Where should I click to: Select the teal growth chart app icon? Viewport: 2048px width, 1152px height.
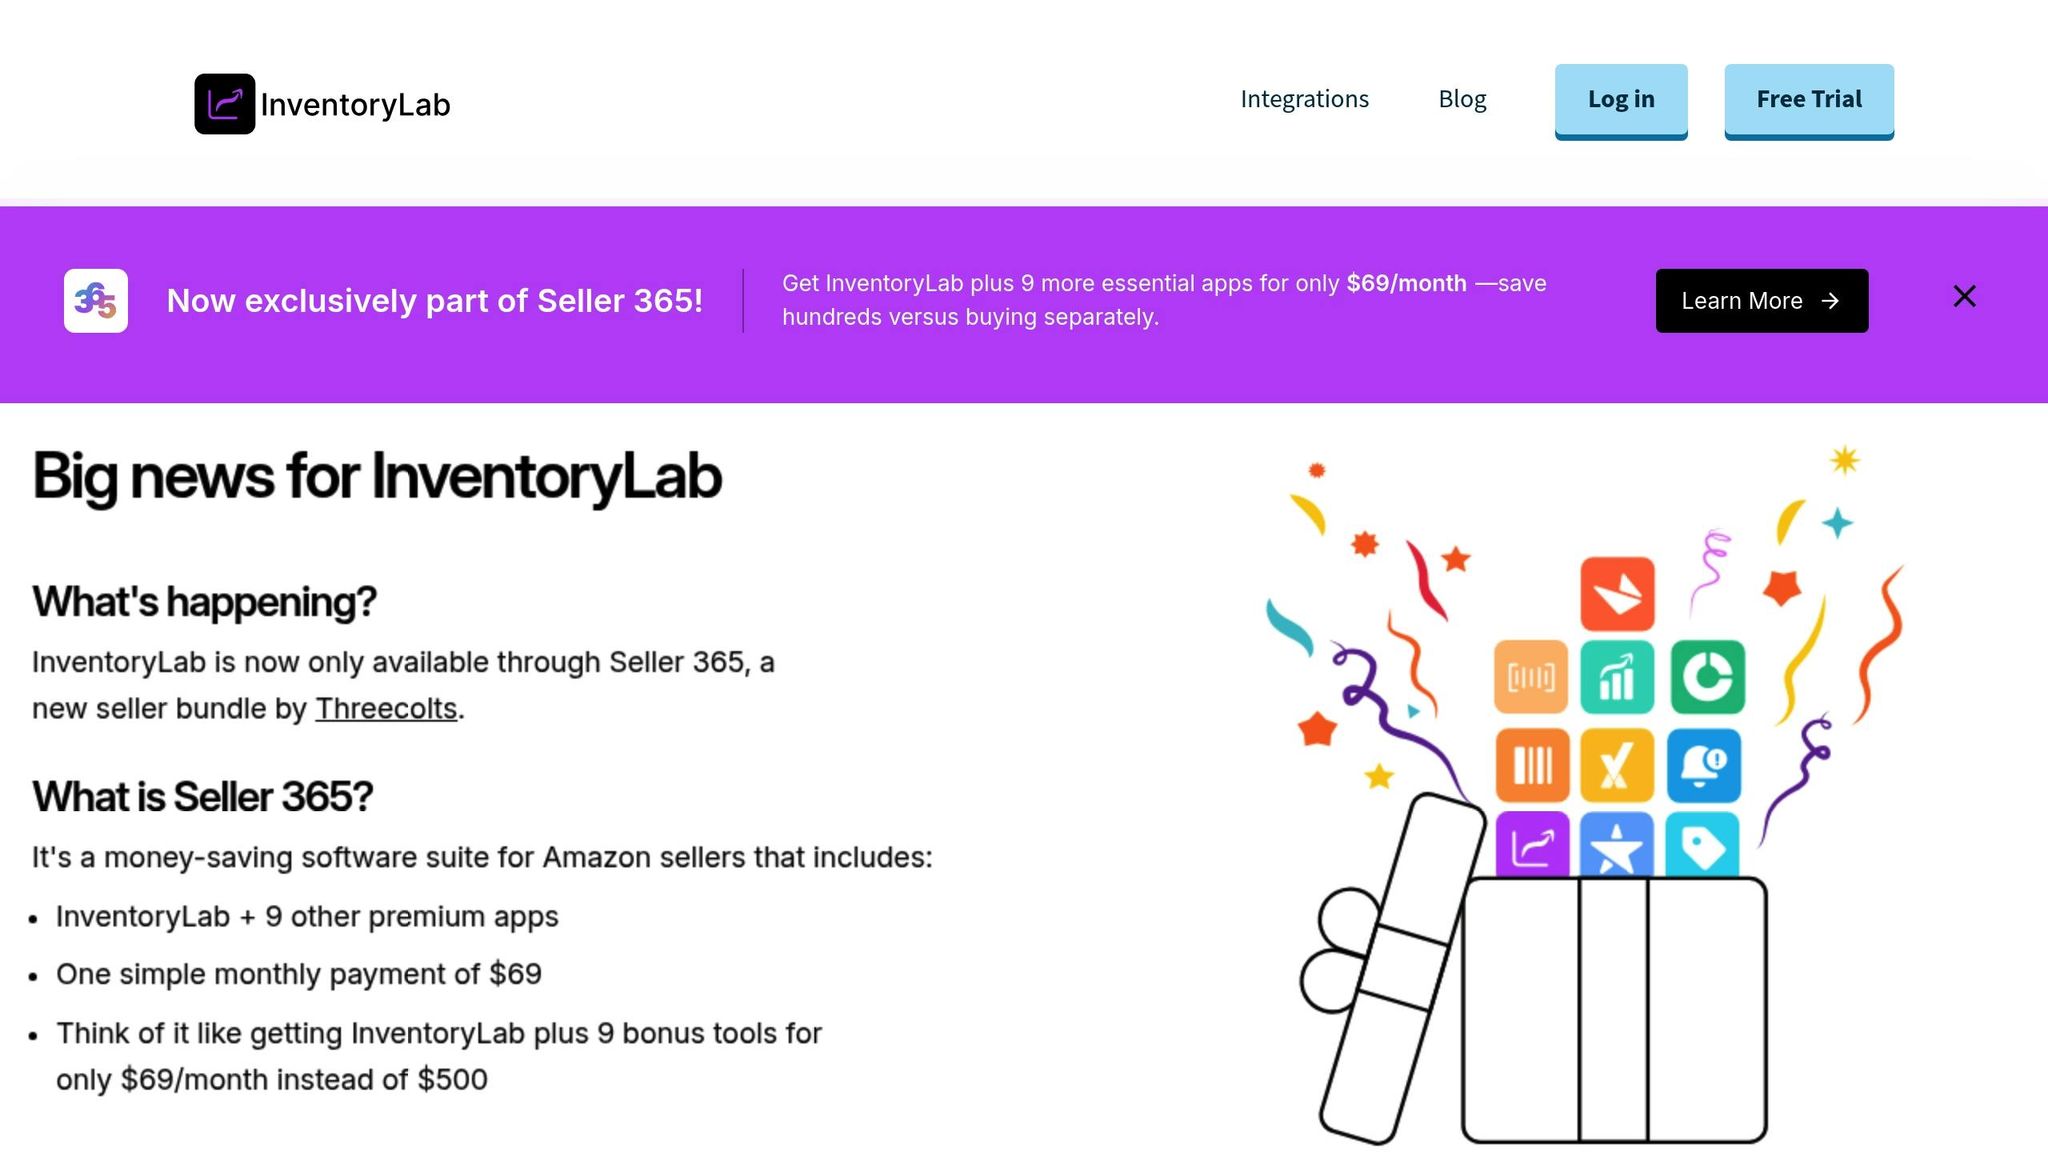pos(1616,677)
